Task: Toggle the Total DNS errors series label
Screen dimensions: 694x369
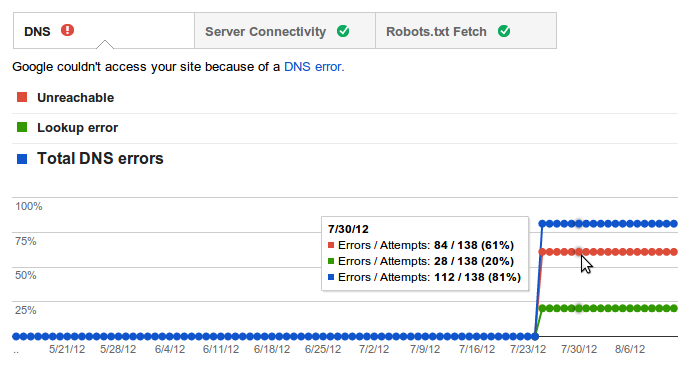Action: click(100, 158)
